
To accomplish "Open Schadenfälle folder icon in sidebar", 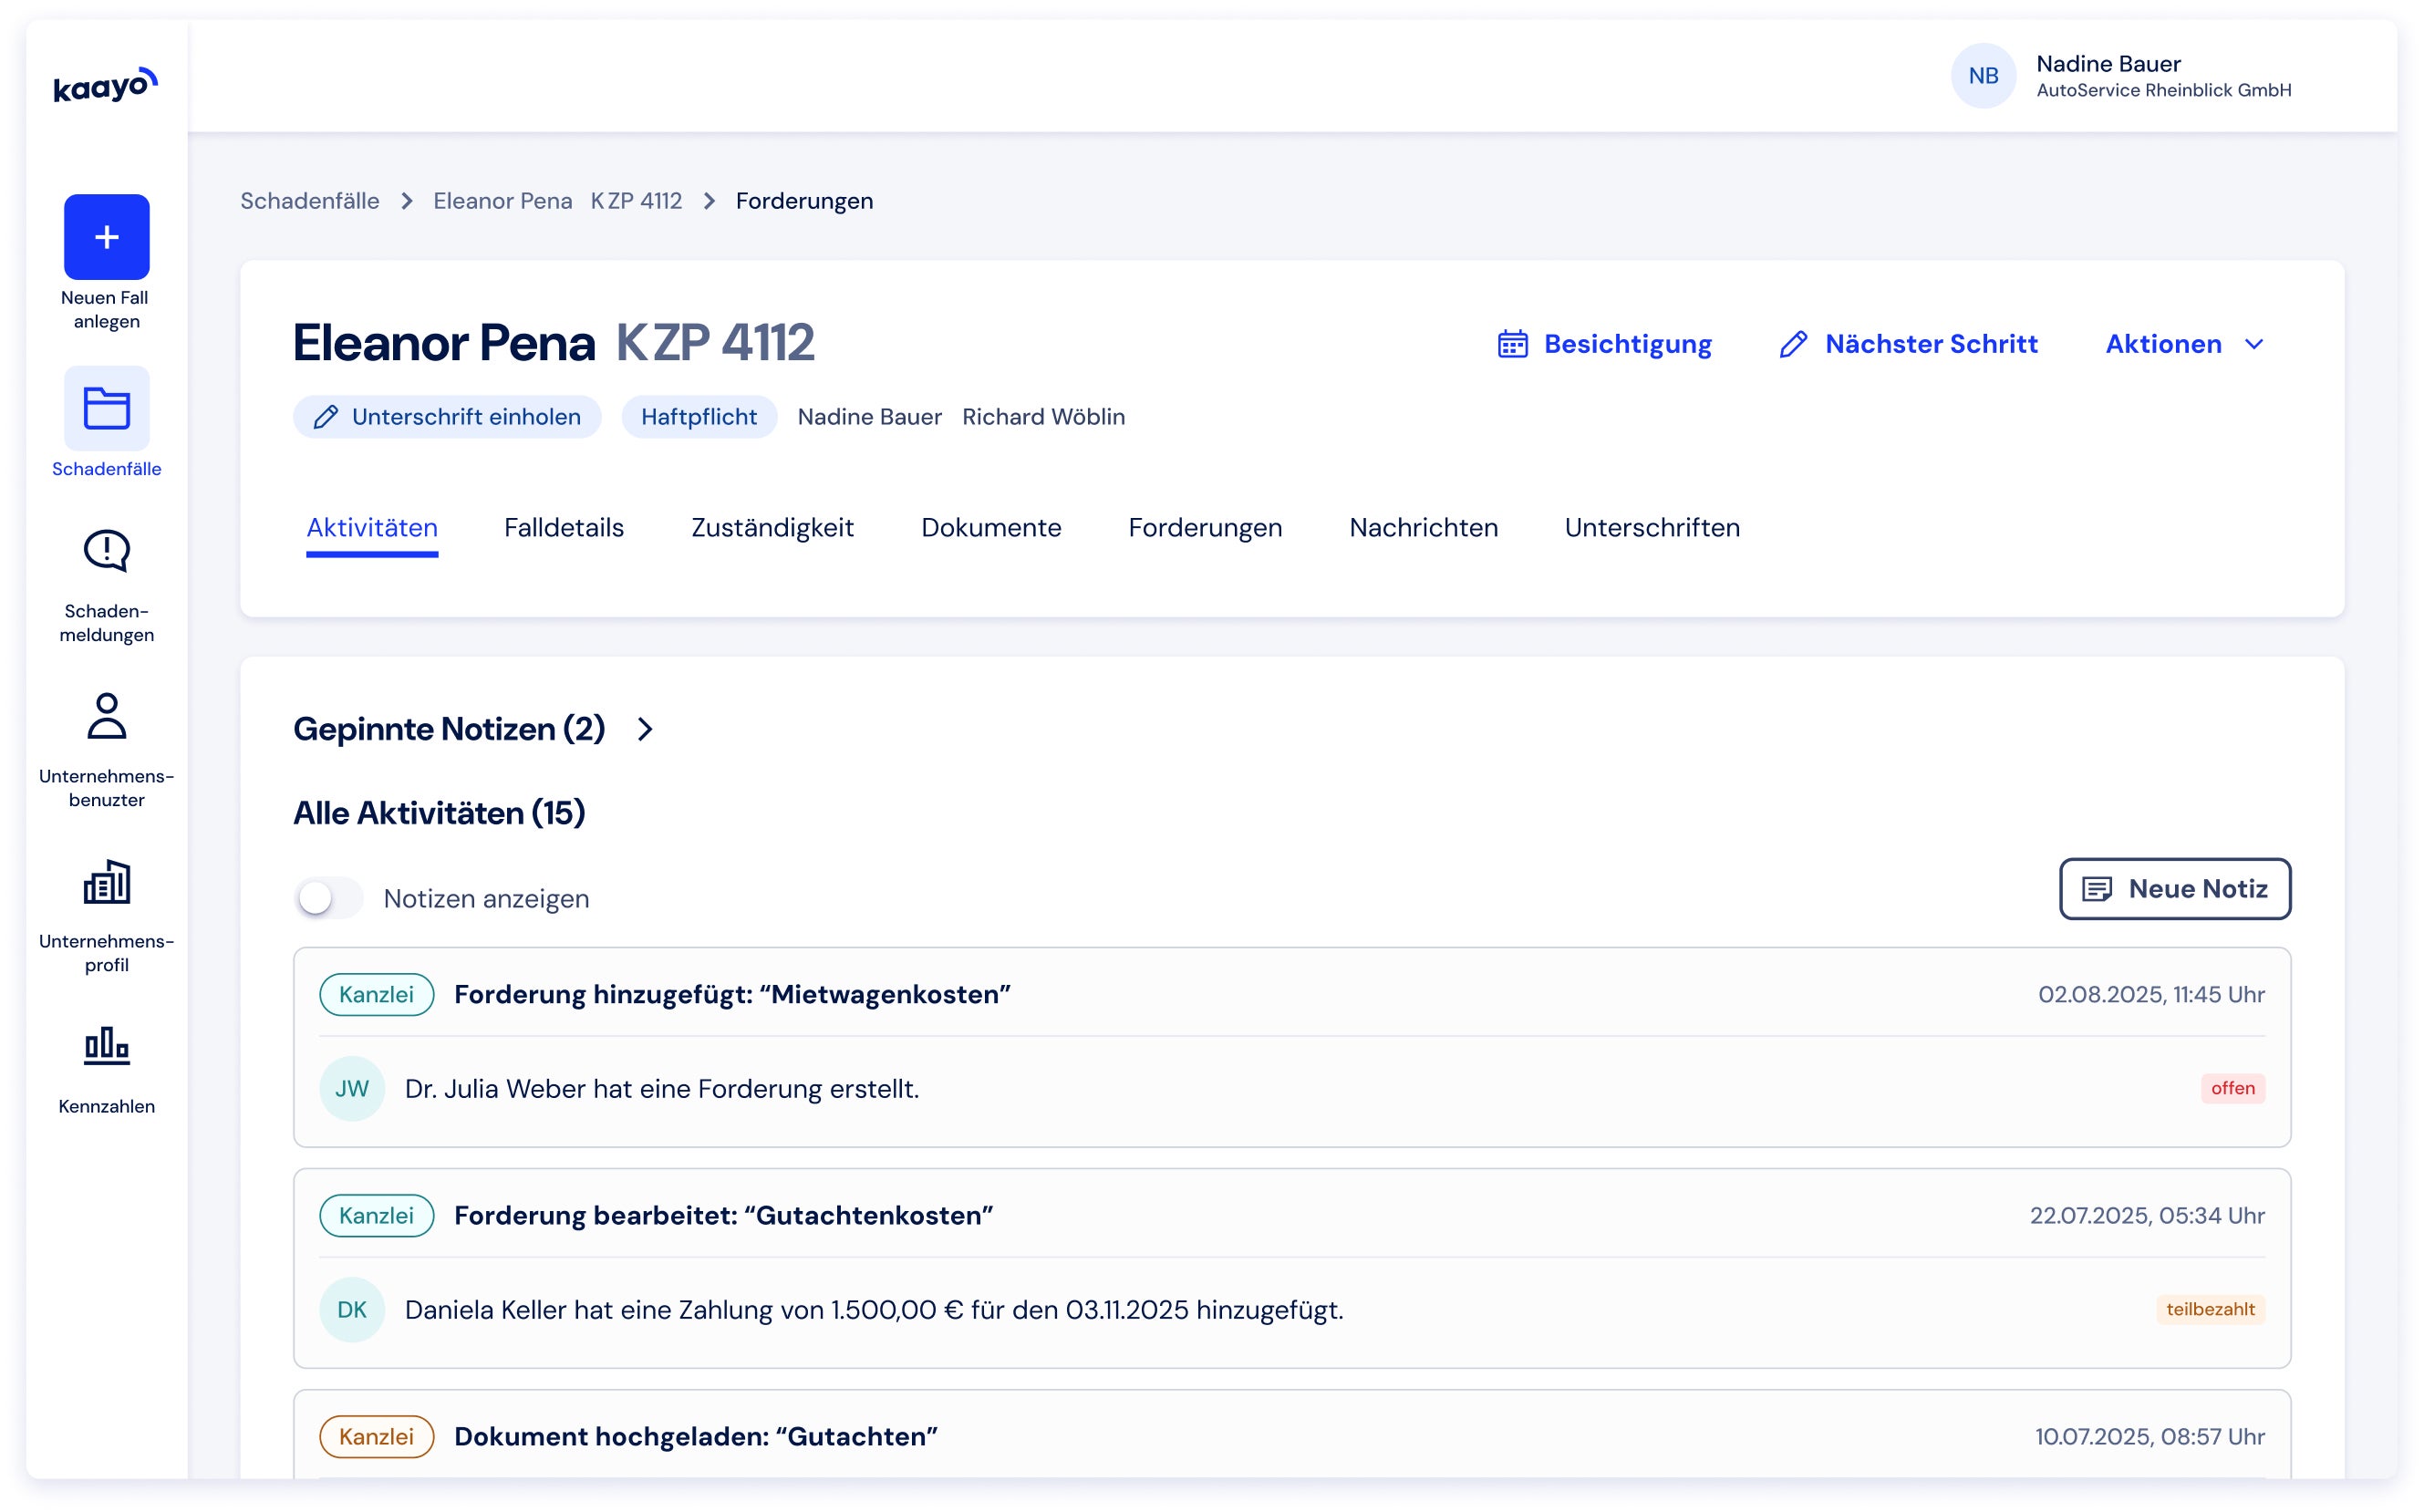I will (107, 408).
